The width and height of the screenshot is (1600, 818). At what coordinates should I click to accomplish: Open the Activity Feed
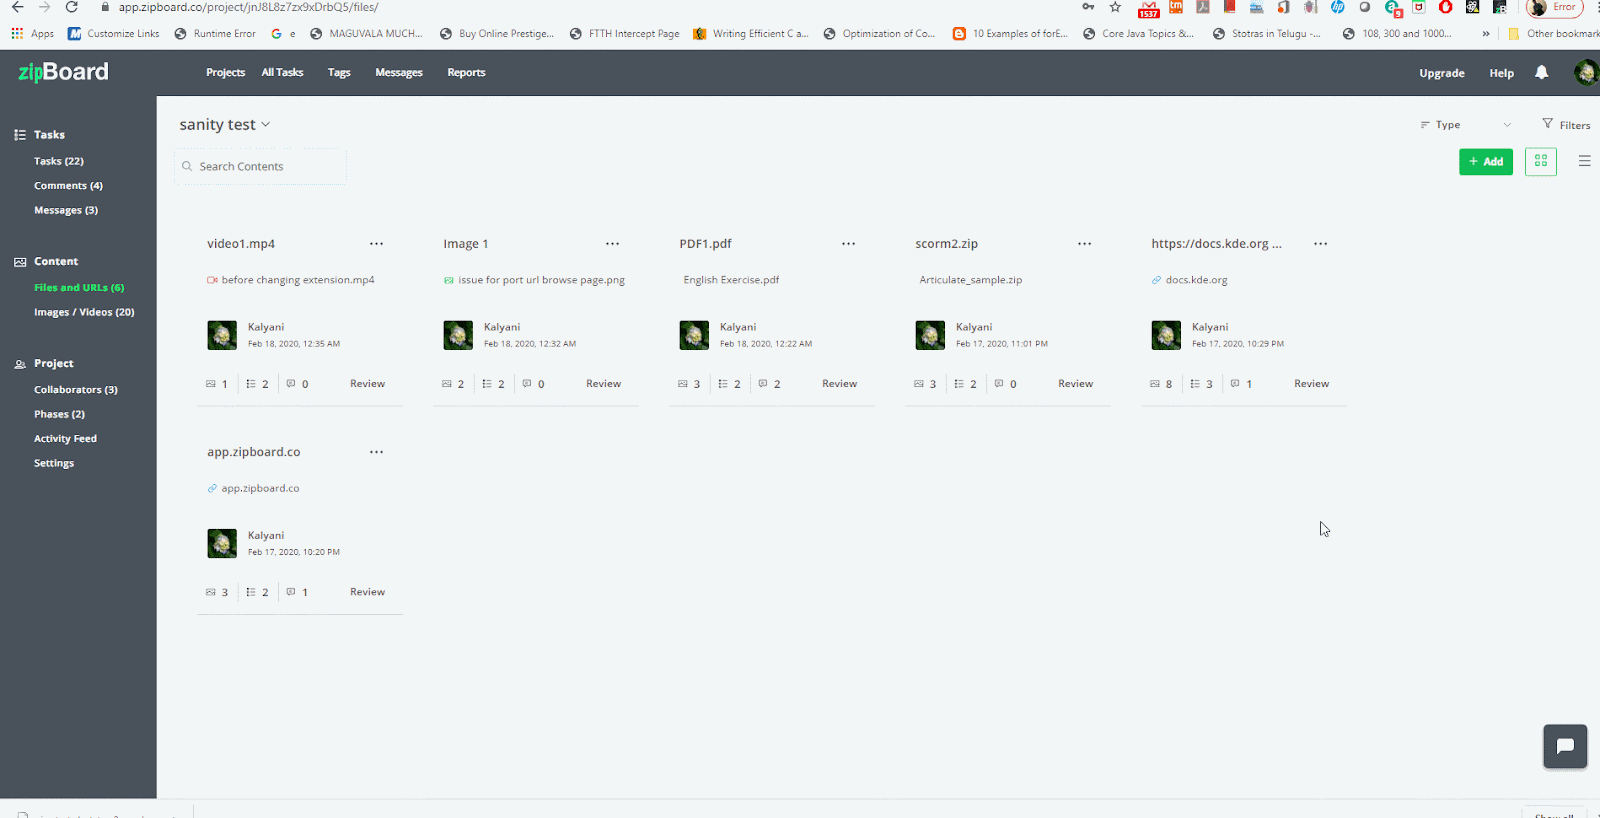point(65,439)
